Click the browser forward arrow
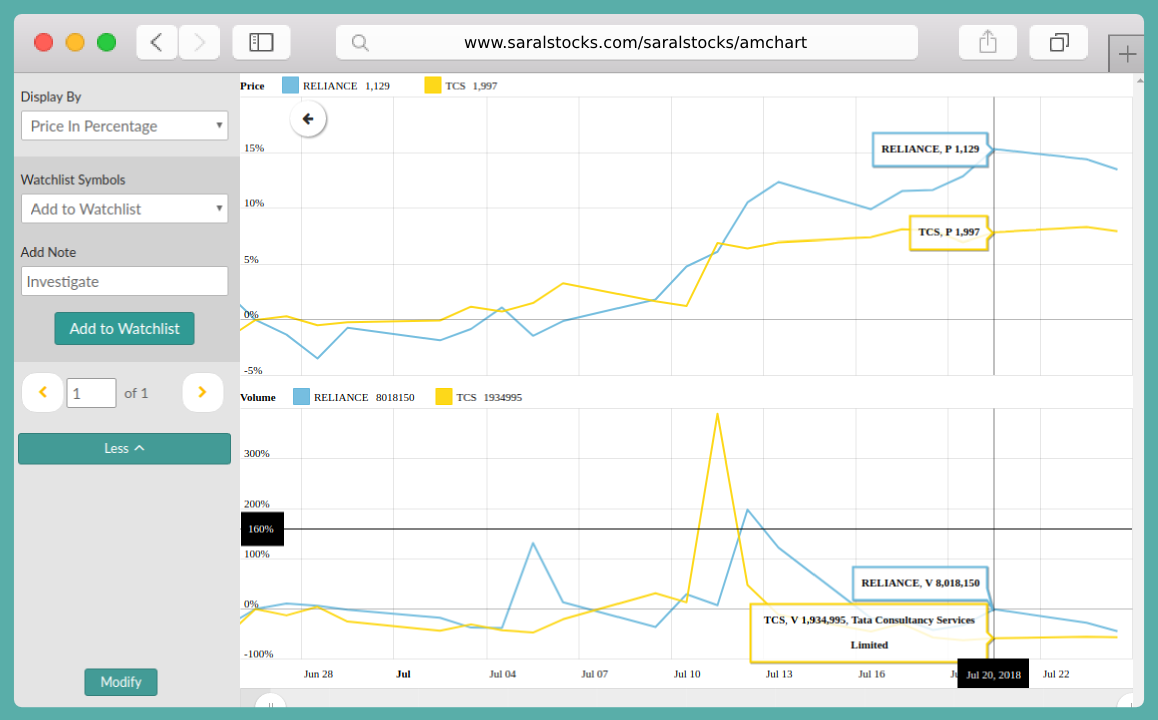1158x720 pixels. tap(199, 42)
